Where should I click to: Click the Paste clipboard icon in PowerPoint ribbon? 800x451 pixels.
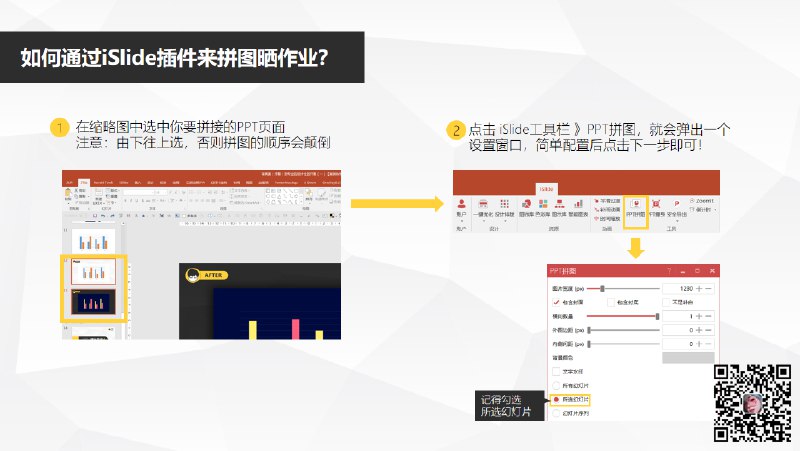click(x=68, y=195)
